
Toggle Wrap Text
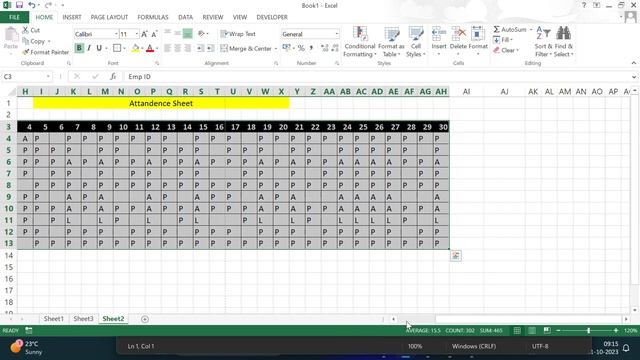coord(238,34)
